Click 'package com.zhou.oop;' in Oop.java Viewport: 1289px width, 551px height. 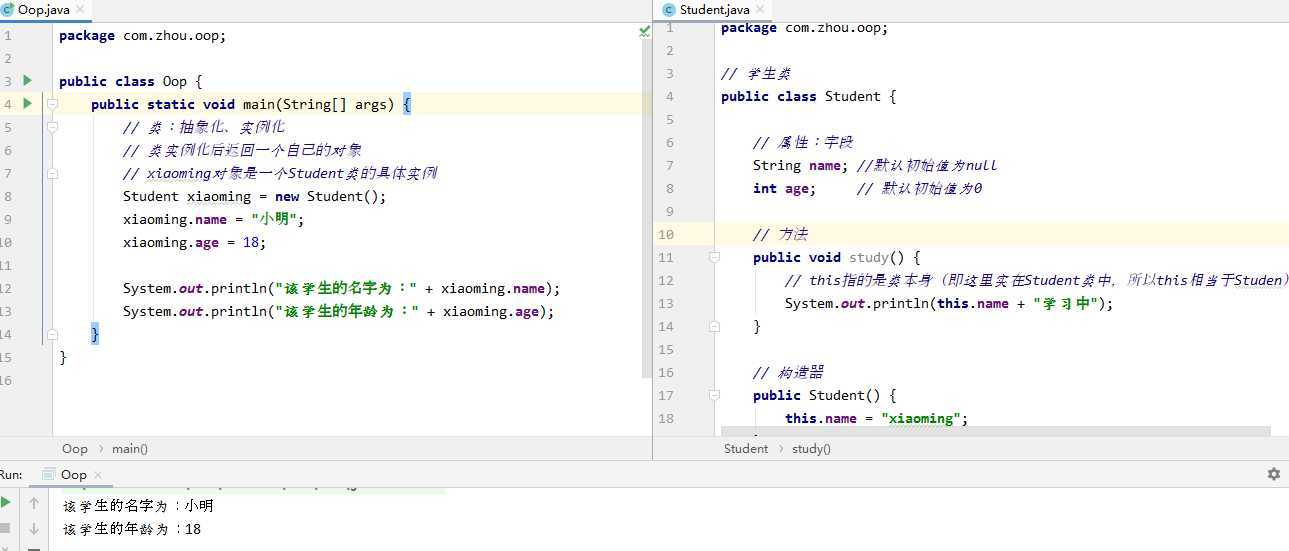(143, 35)
